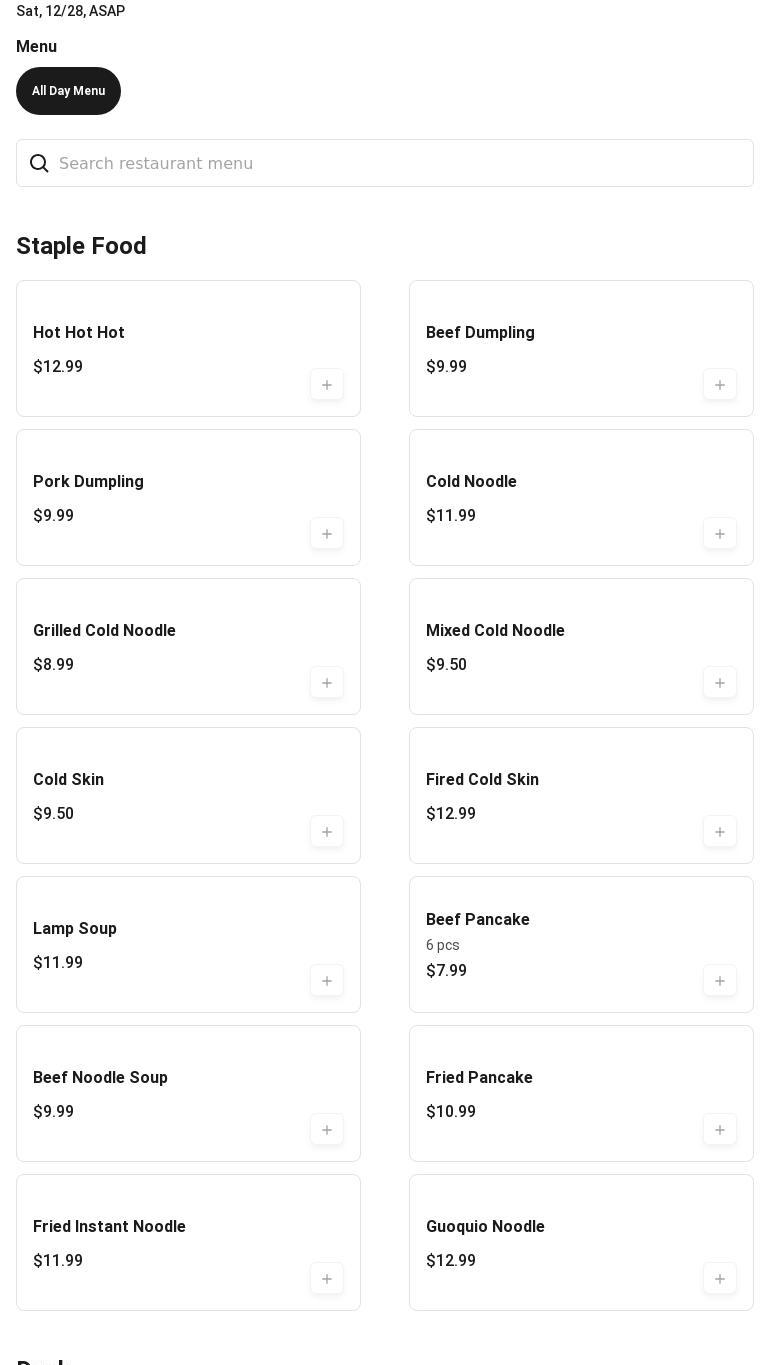
Task: Open the Guoquio Noodle item name
Action: tap(485, 1227)
